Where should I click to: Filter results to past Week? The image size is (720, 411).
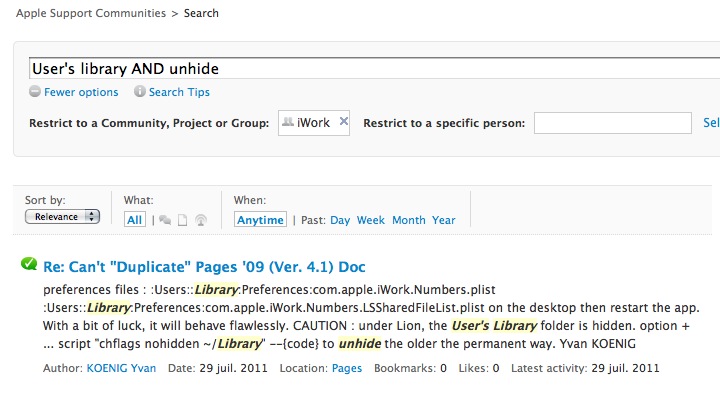[371, 220]
